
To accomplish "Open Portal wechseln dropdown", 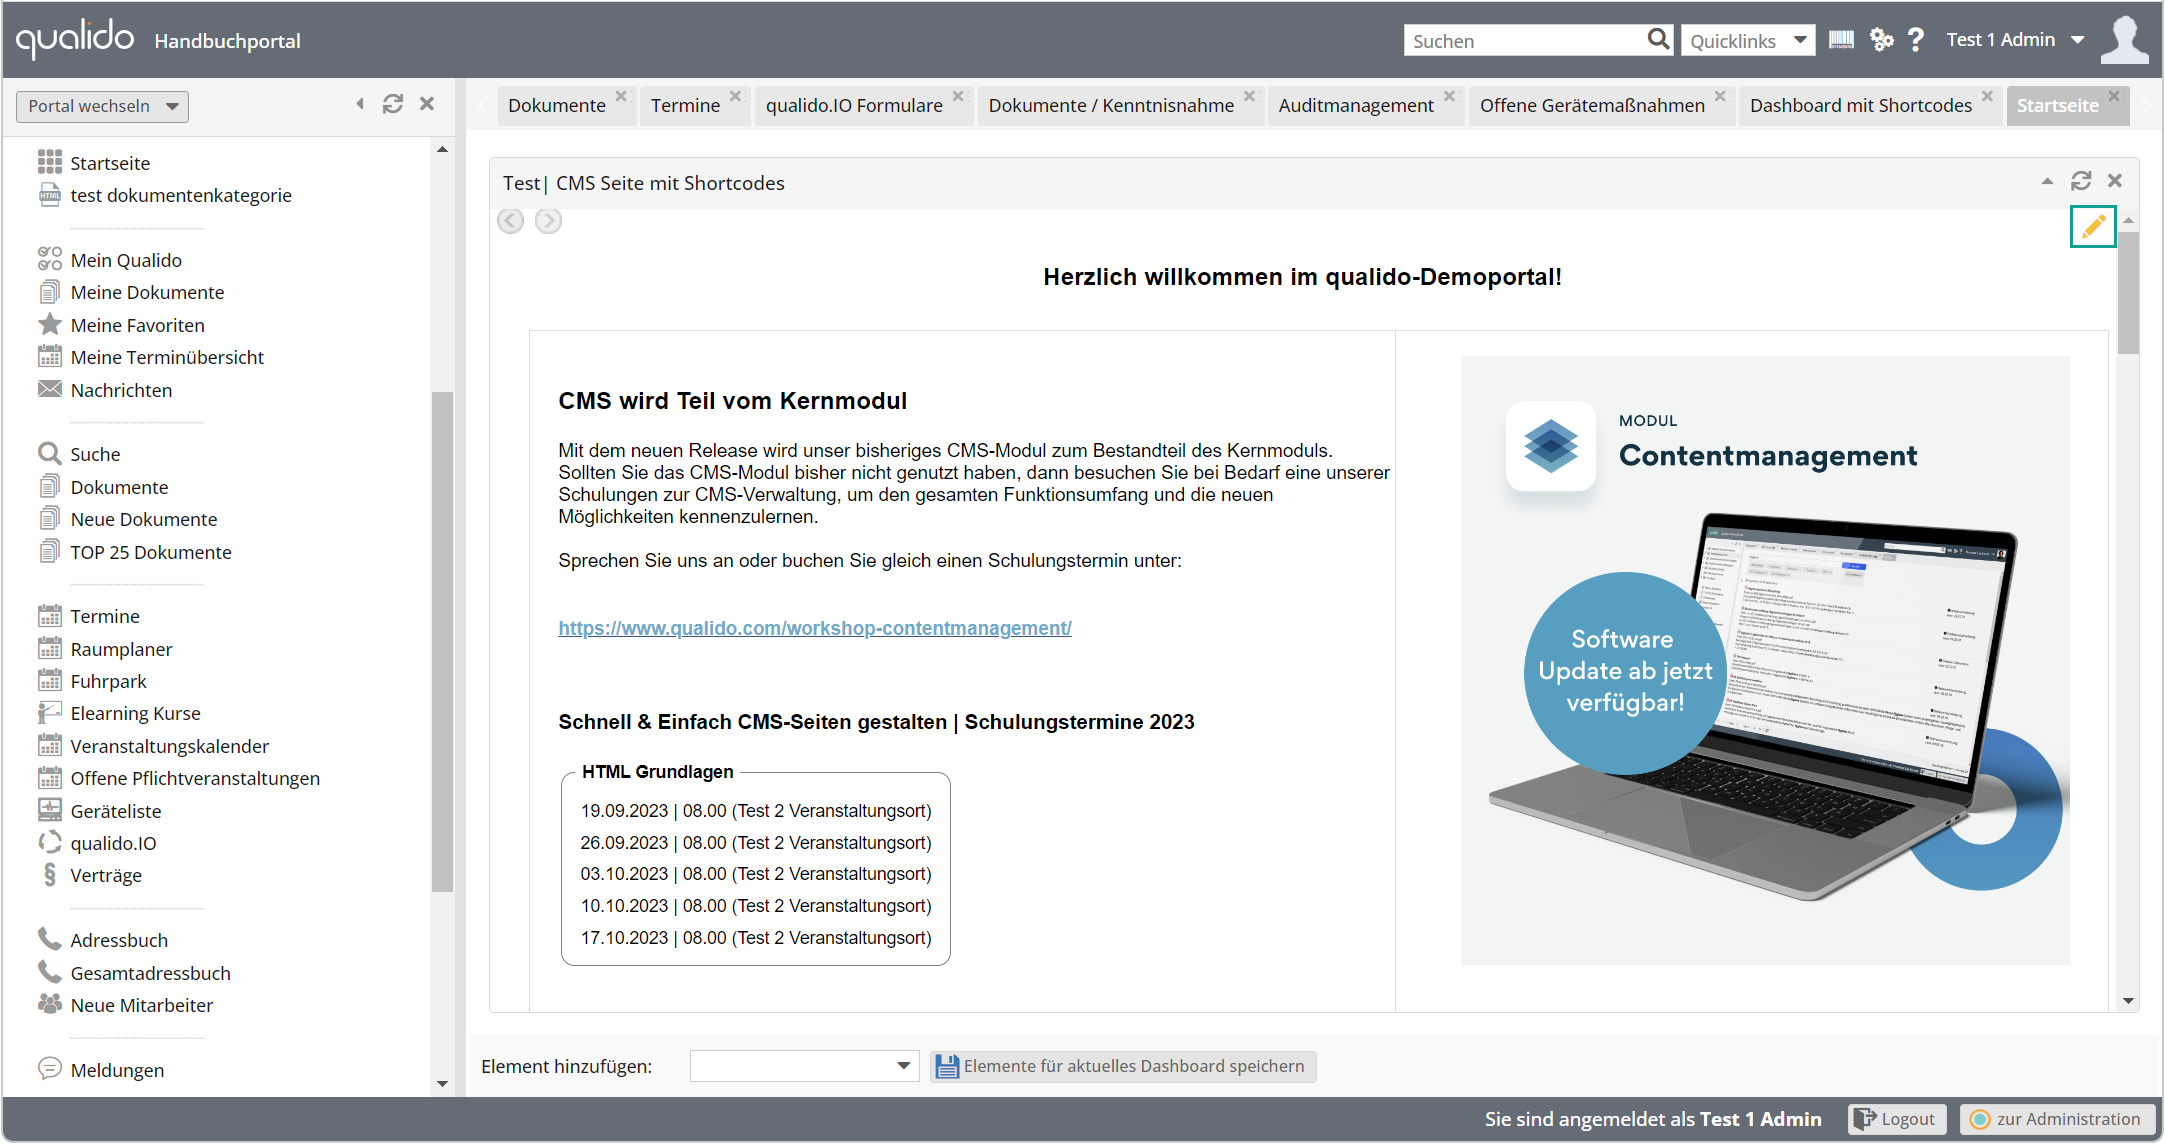I will click(x=102, y=106).
